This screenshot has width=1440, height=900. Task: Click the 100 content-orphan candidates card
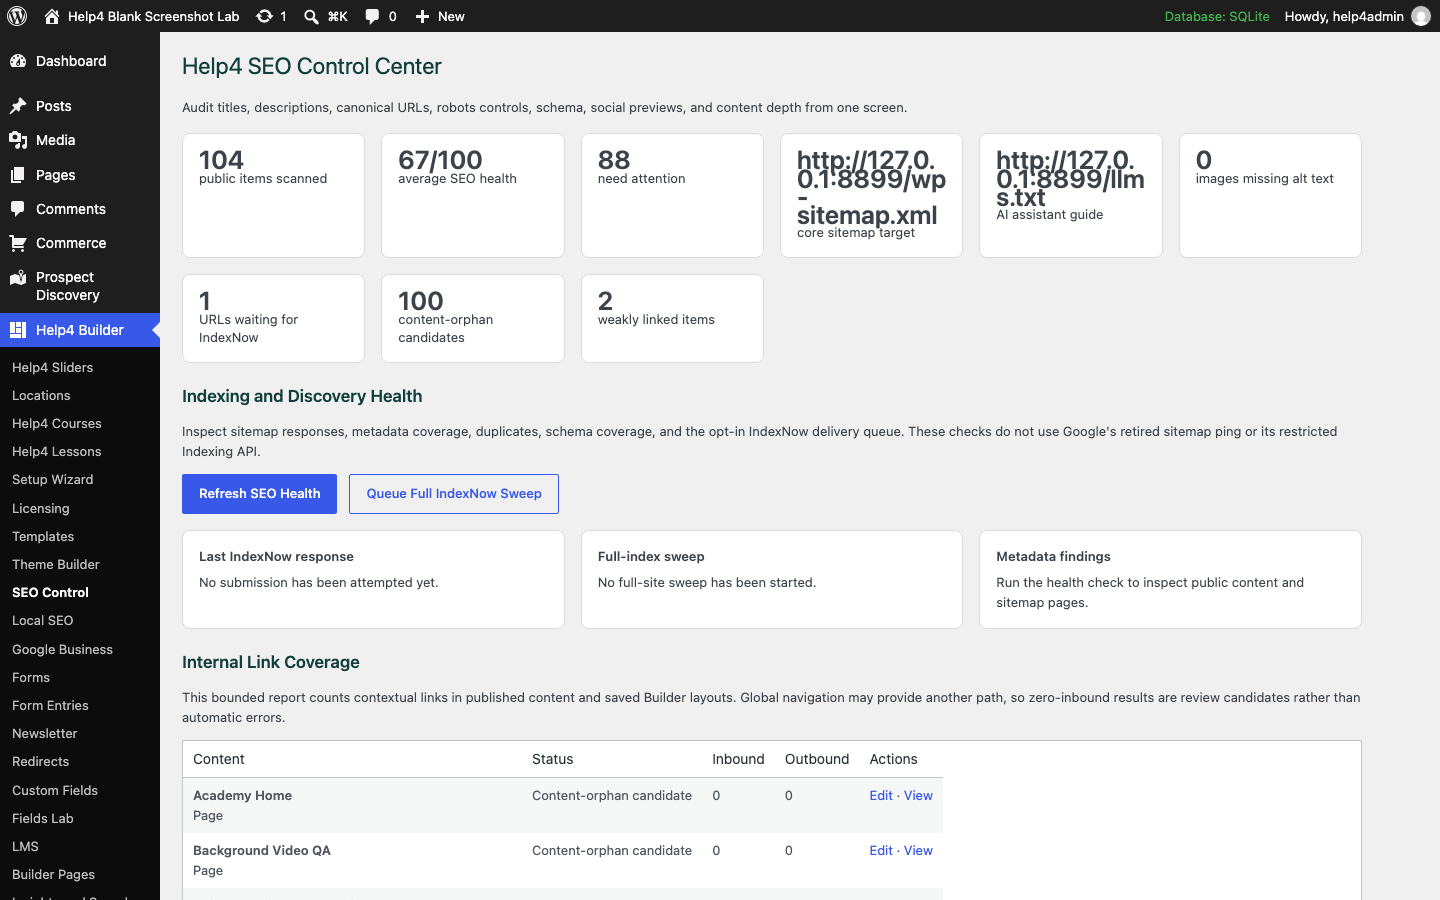coord(473,319)
